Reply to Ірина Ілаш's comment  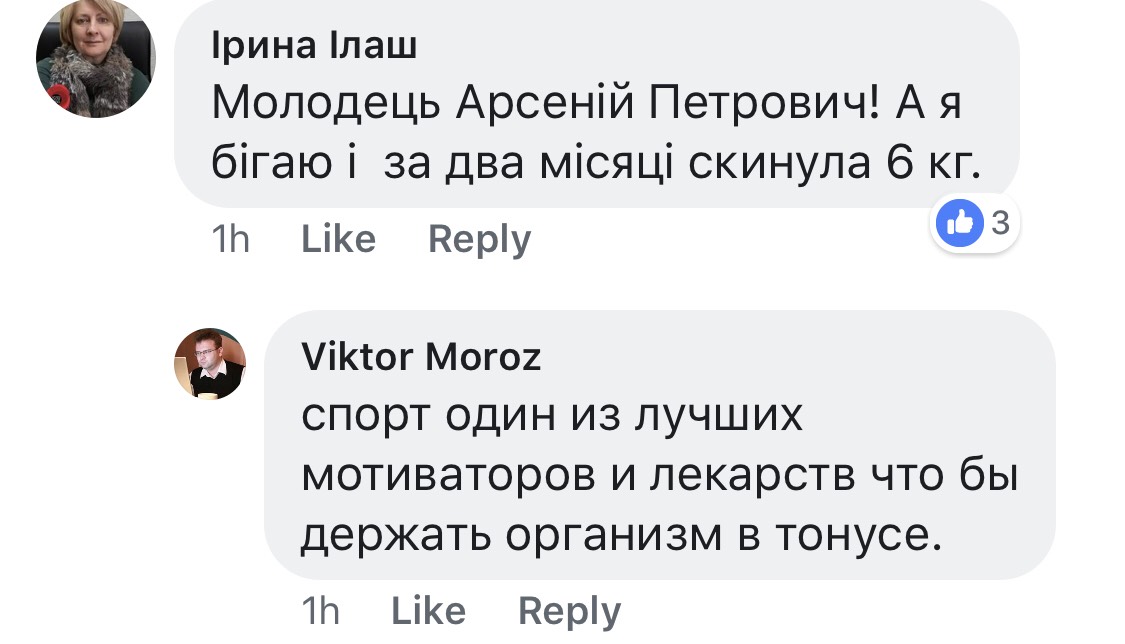[x=479, y=240]
